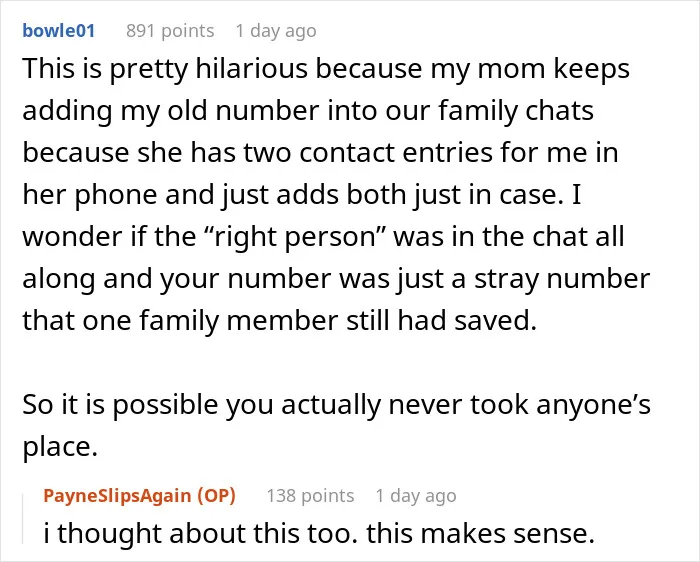Screen dimensions: 700x562
Task: Click the 'This is pretty hilarious' first line
Action: pyautogui.click(x=326, y=69)
